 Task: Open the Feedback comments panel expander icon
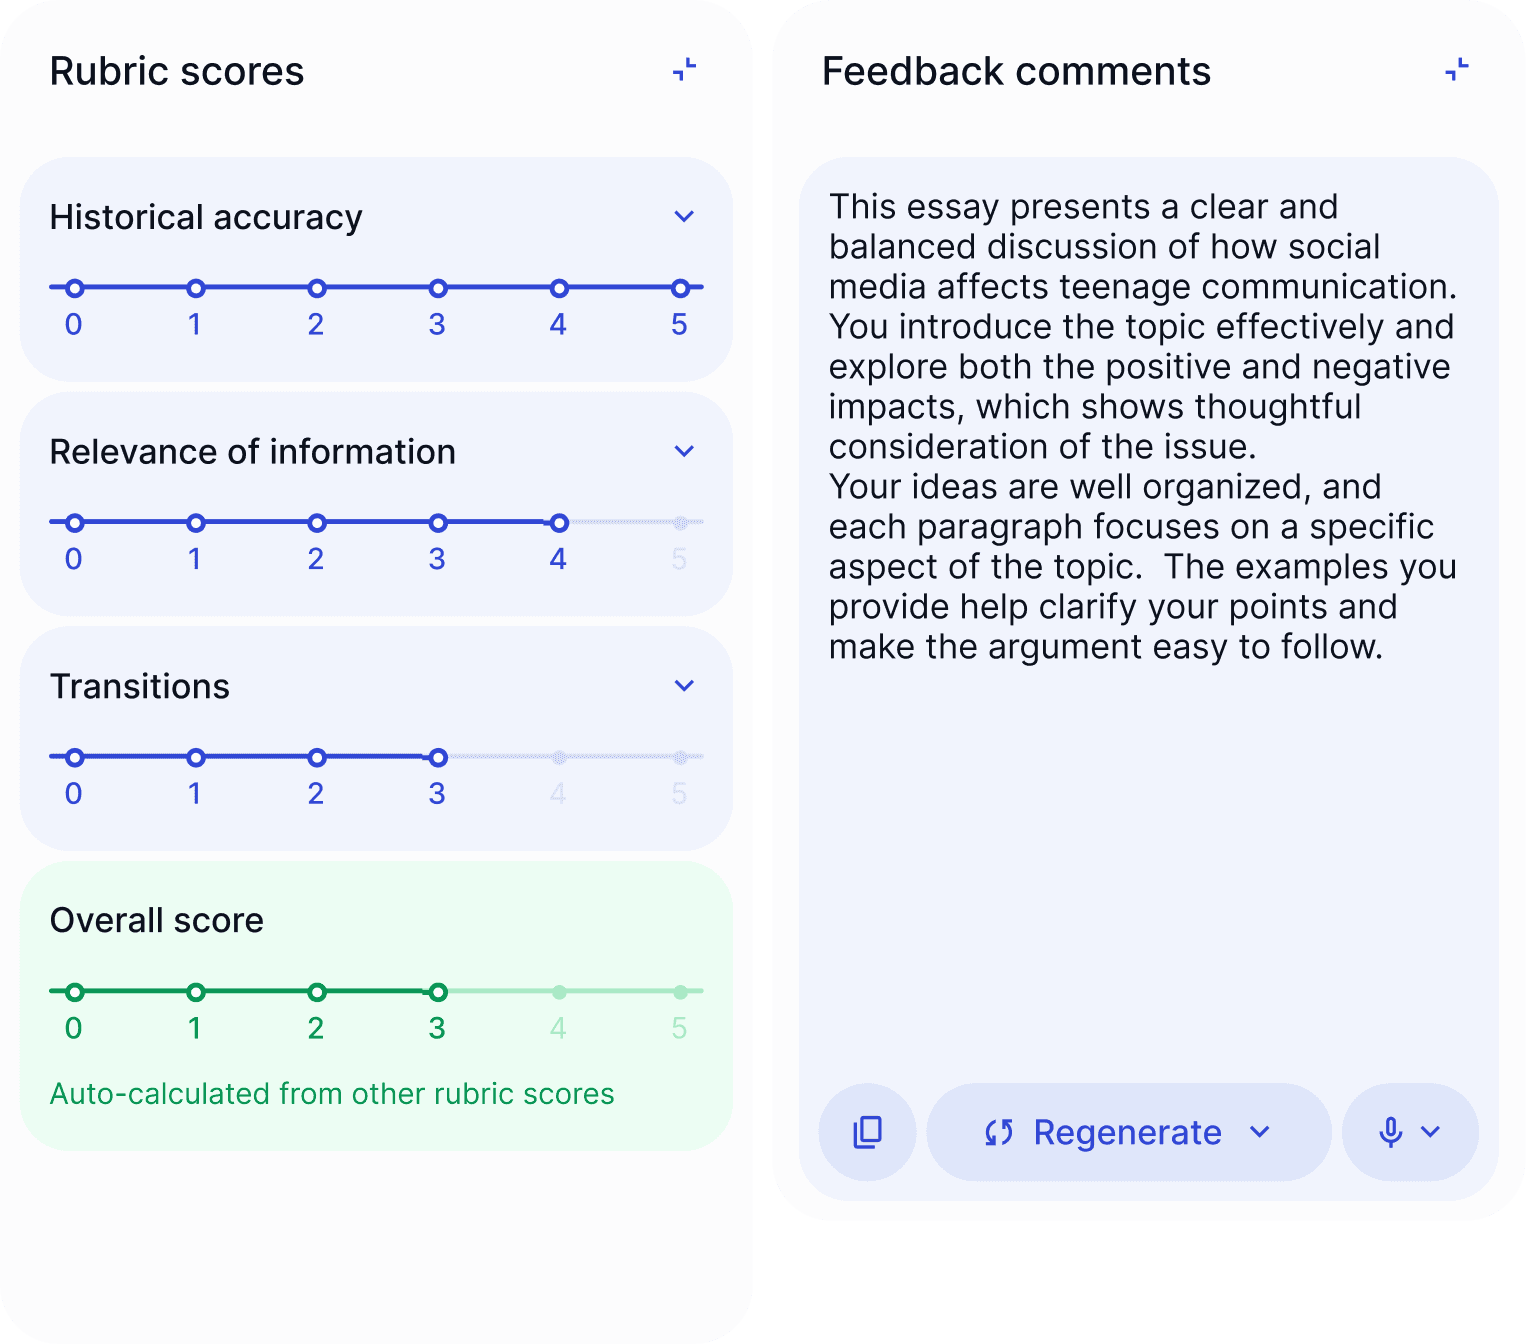[x=1456, y=70]
